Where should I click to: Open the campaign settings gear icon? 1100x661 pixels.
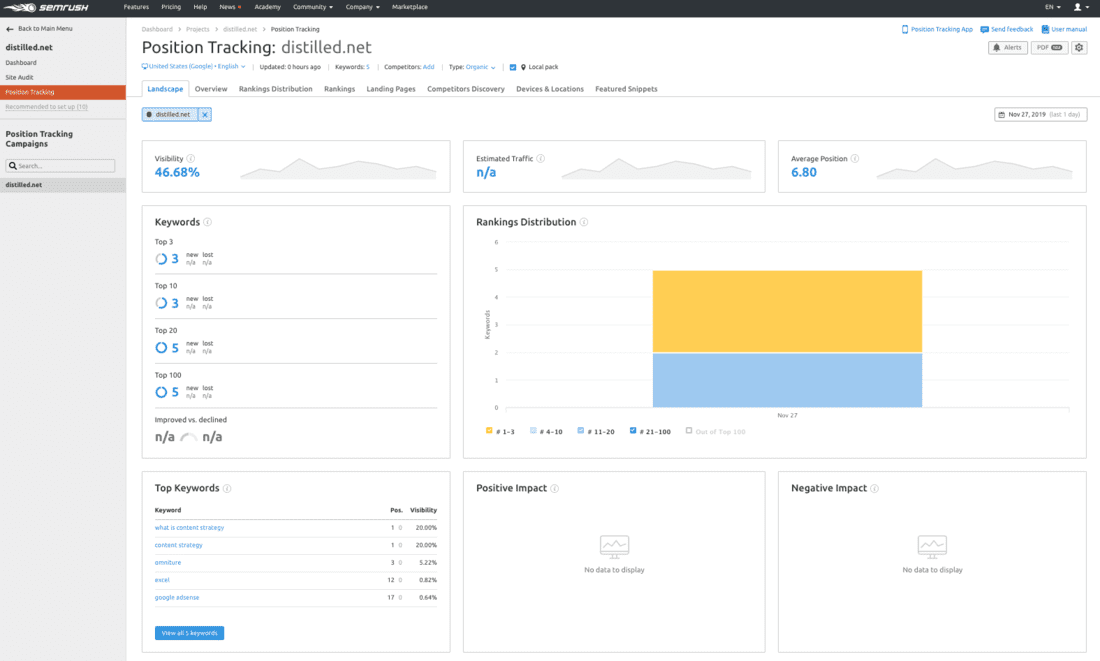point(1079,47)
